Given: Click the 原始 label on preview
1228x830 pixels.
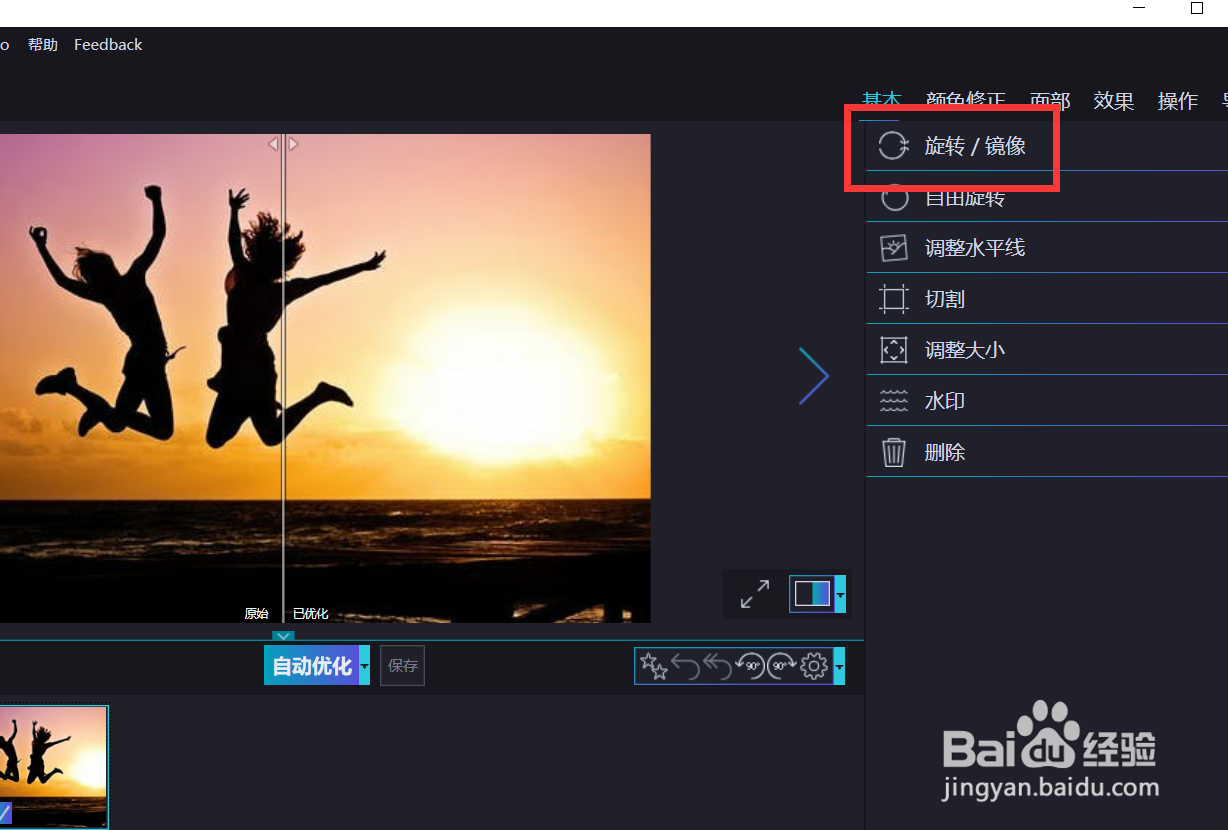Looking at the screenshot, I should pos(256,614).
